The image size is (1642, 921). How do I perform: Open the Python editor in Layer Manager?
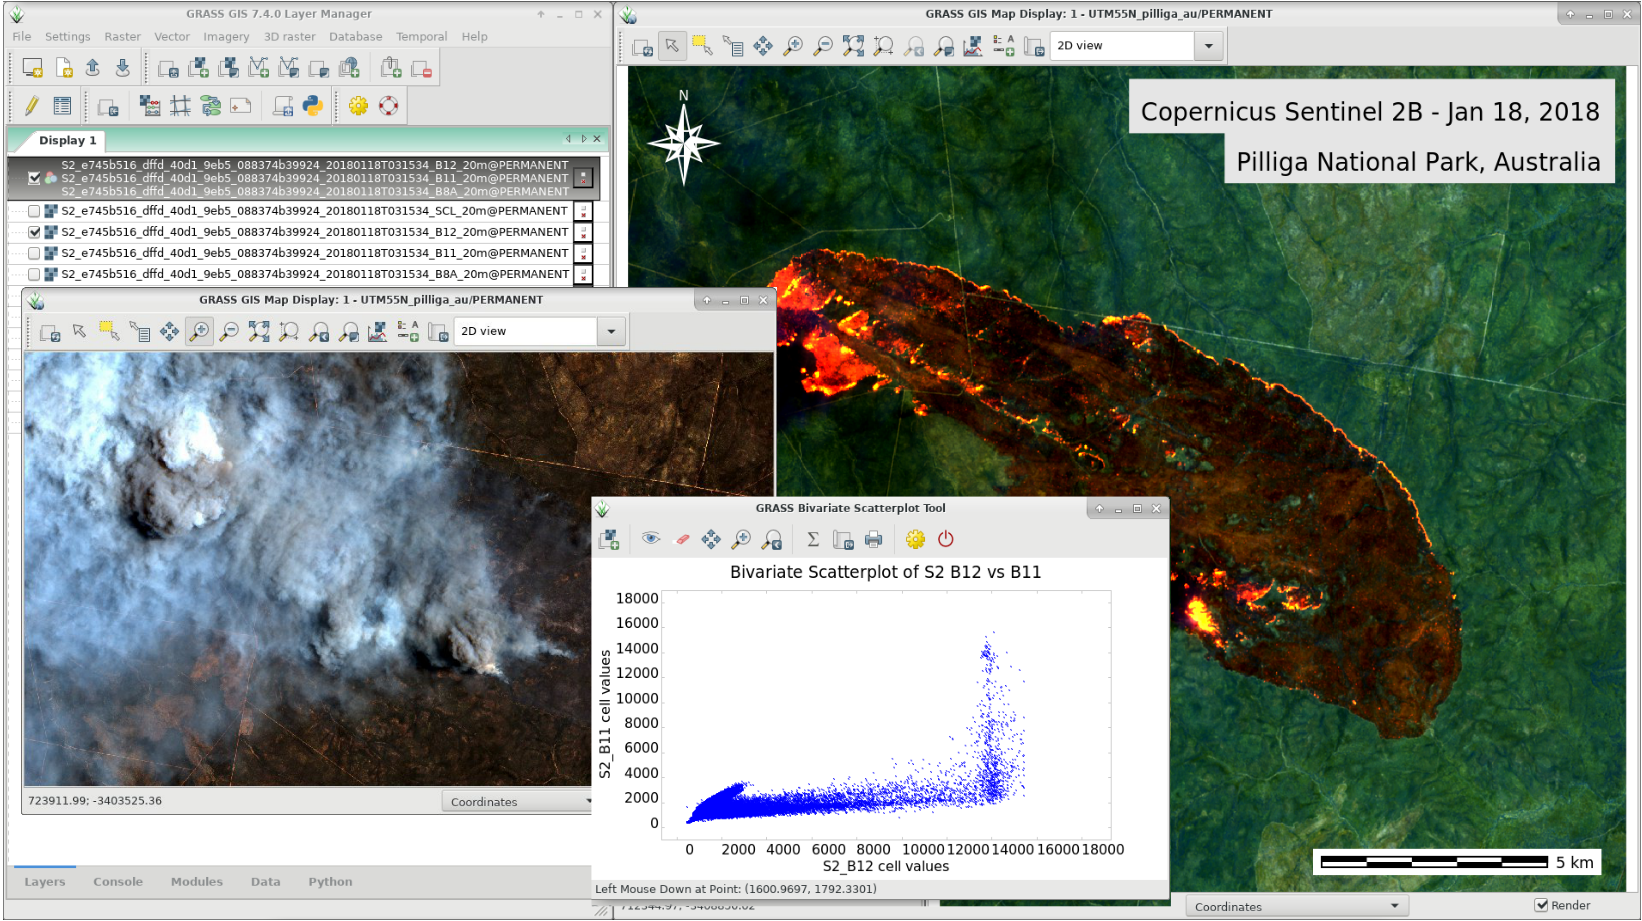pos(313,106)
